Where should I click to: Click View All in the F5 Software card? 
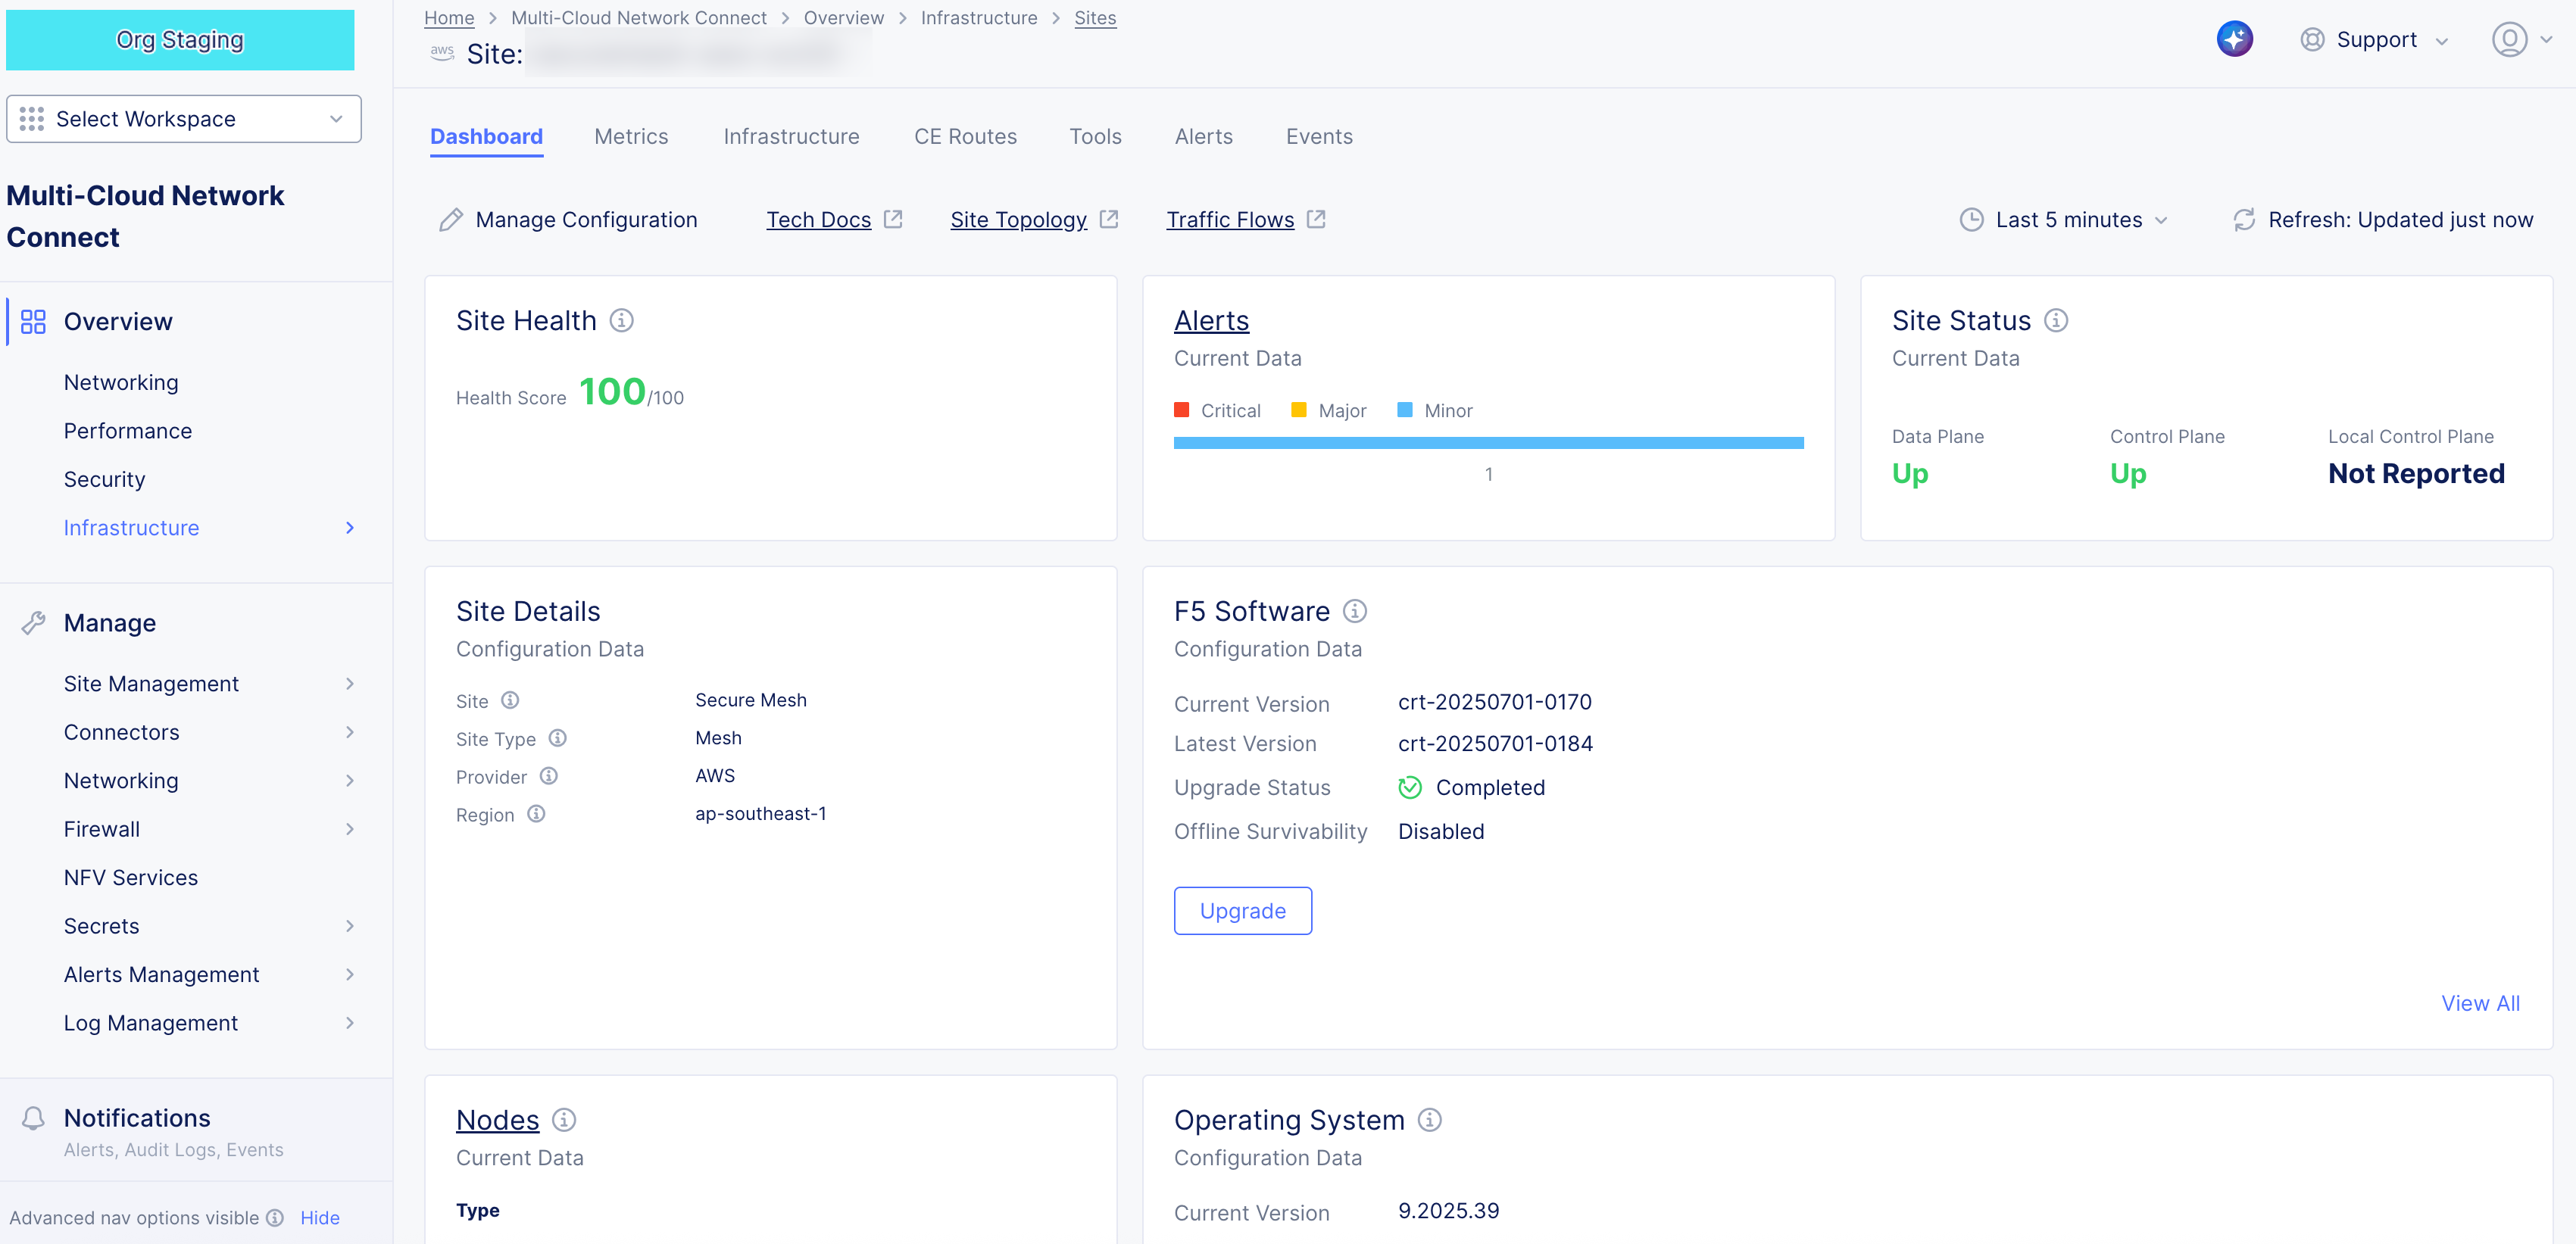(x=2480, y=1003)
